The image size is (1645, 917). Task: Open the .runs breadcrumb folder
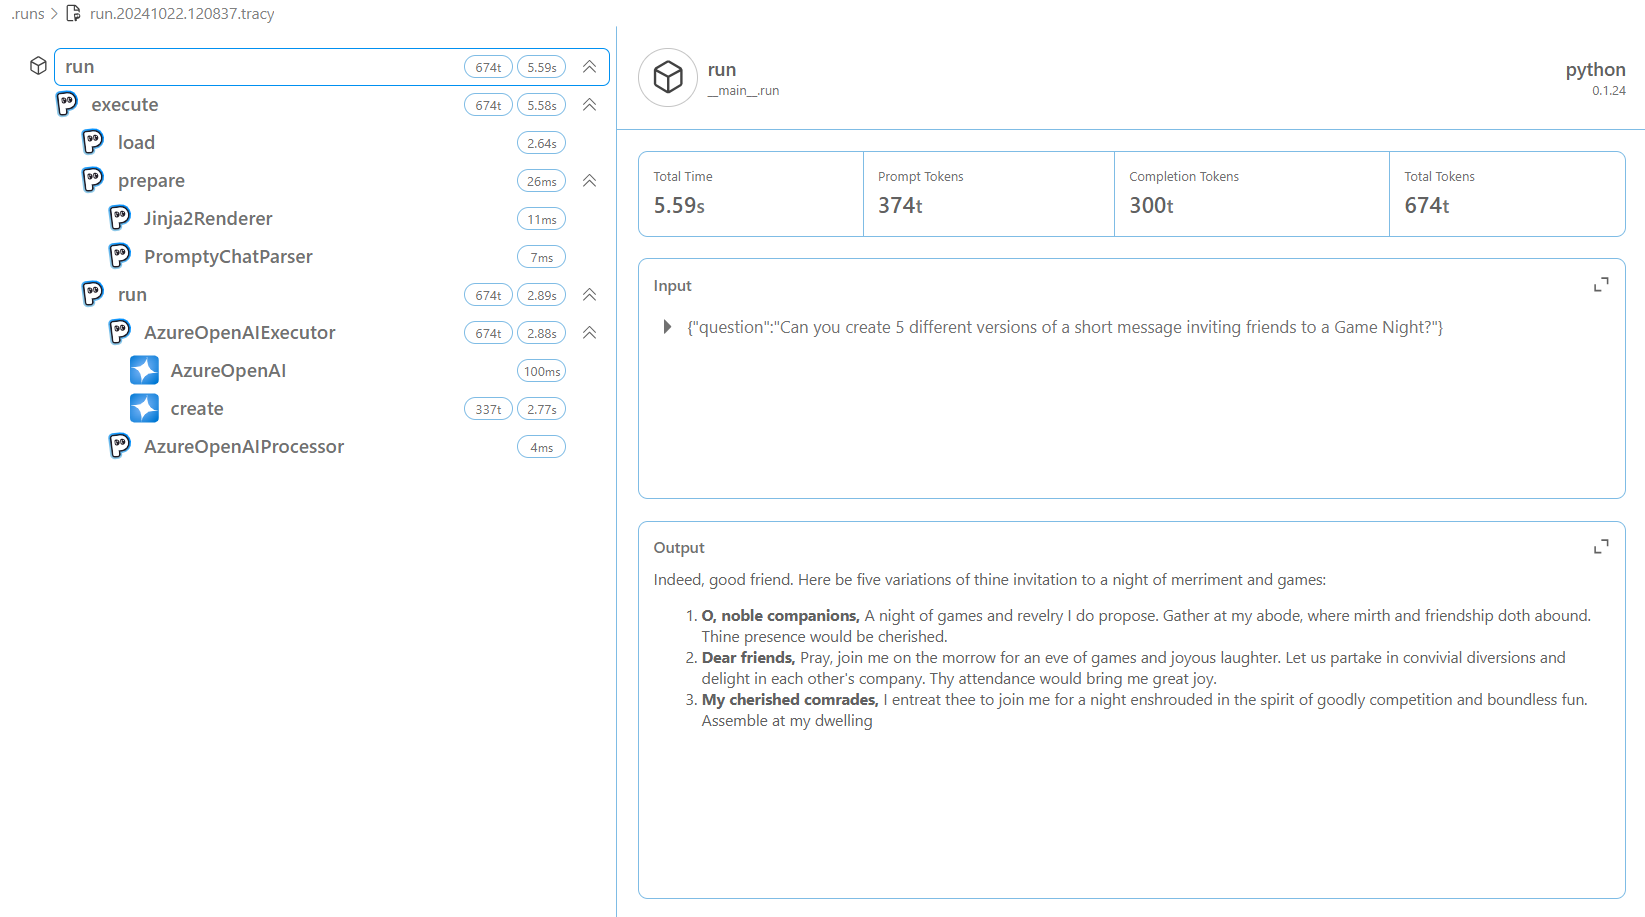coord(27,14)
